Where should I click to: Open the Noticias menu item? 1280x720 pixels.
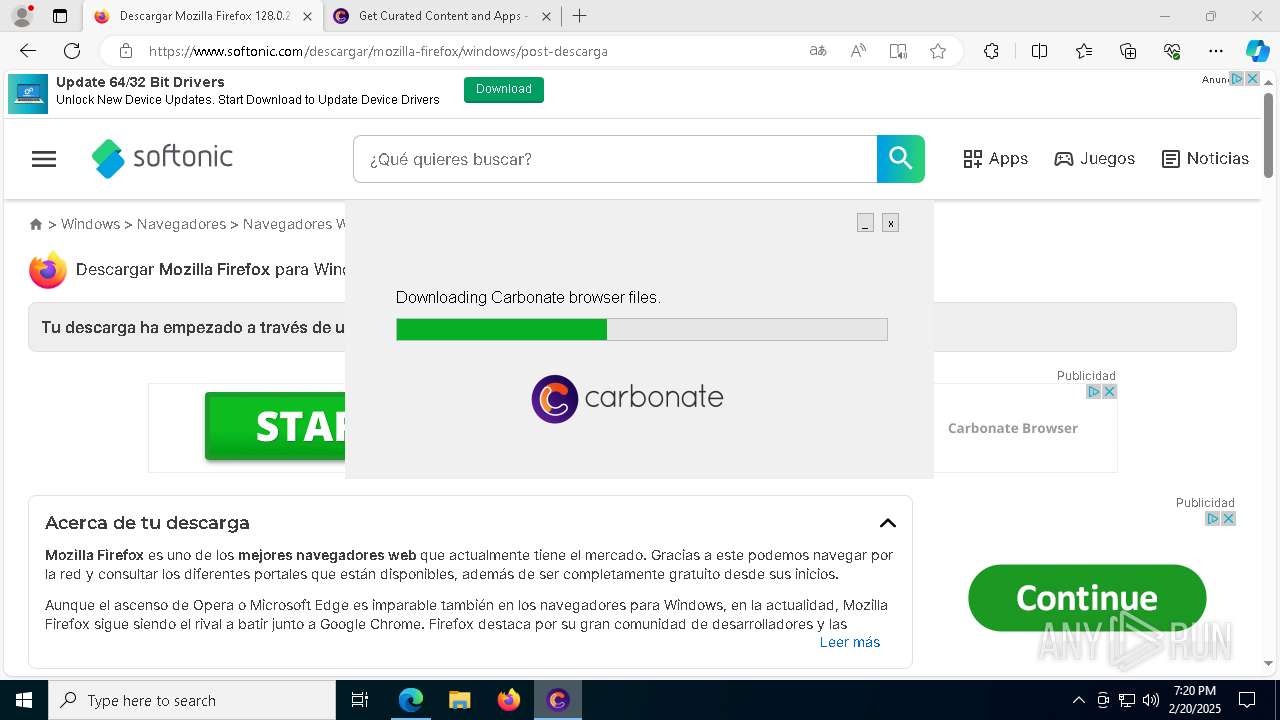coord(1205,159)
